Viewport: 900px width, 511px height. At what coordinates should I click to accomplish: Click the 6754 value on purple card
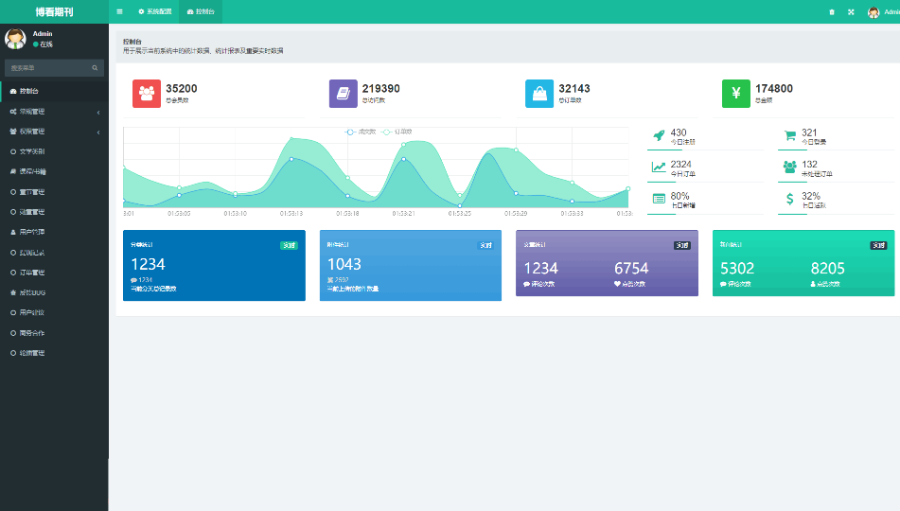[x=631, y=268]
